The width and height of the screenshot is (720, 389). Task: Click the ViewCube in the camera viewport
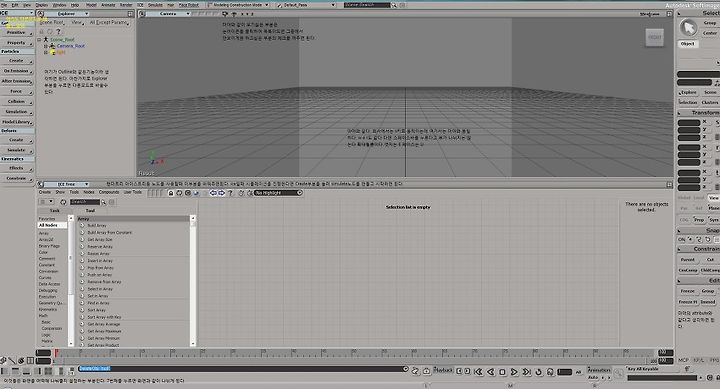pos(654,37)
